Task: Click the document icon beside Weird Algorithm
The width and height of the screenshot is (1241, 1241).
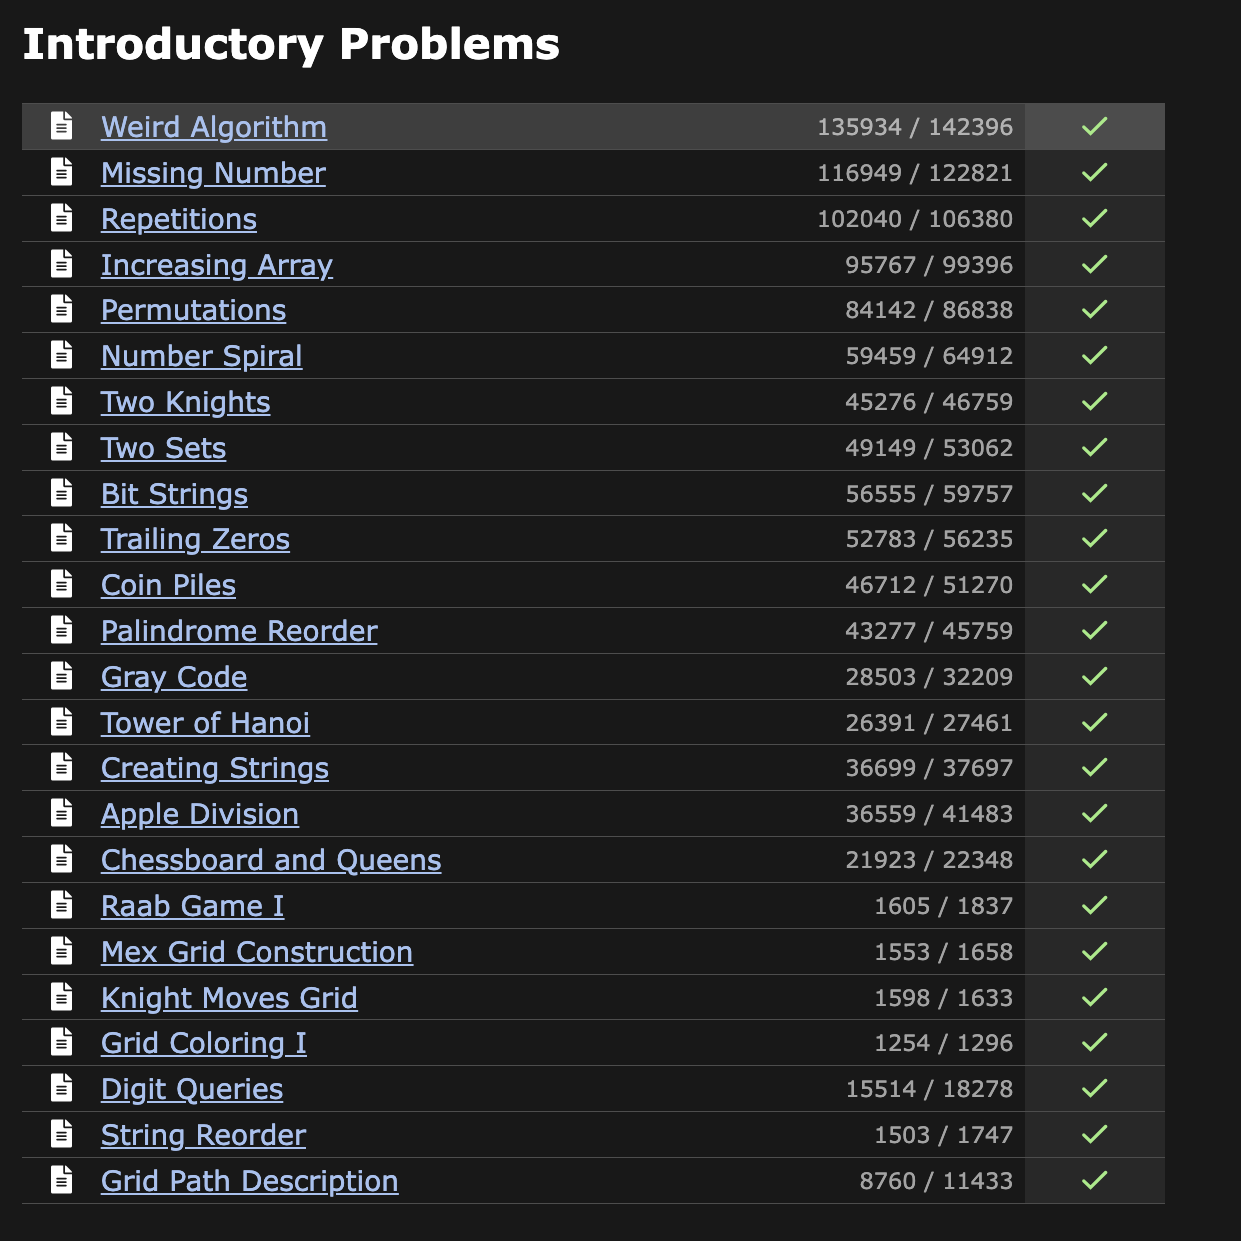Action: click(x=62, y=126)
